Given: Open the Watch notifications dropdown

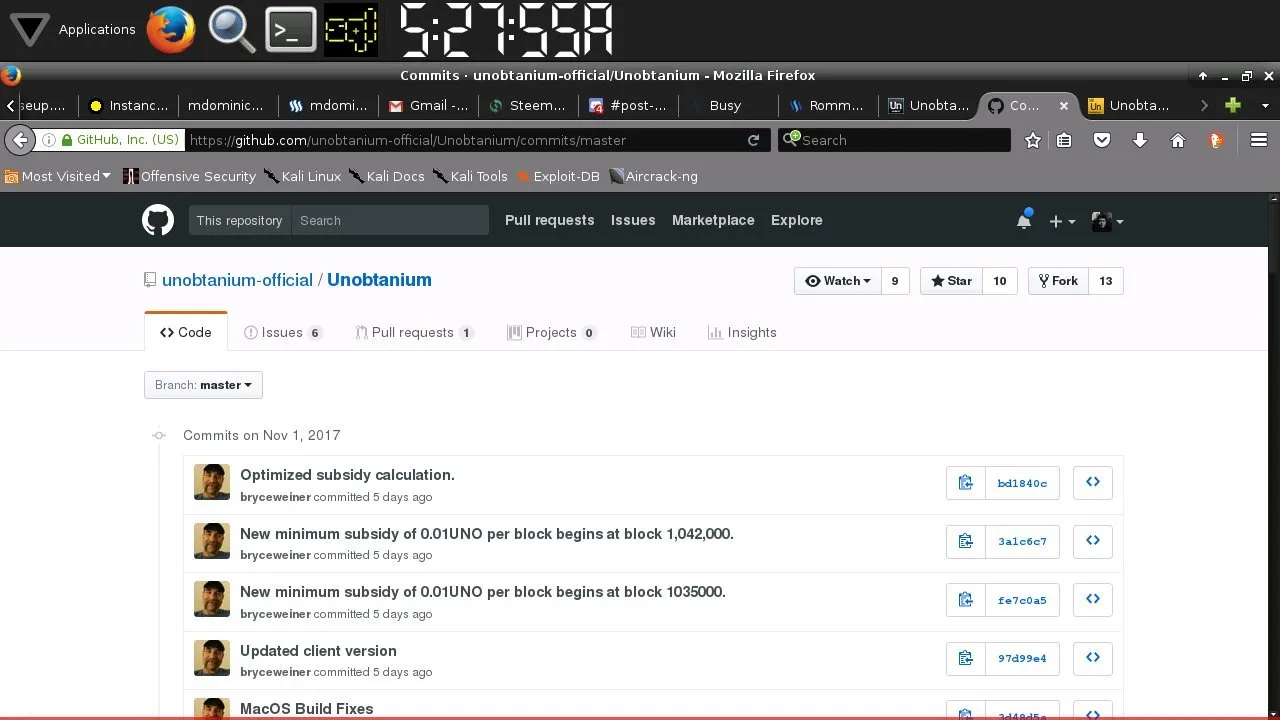Looking at the screenshot, I should [x=837, y=281].
